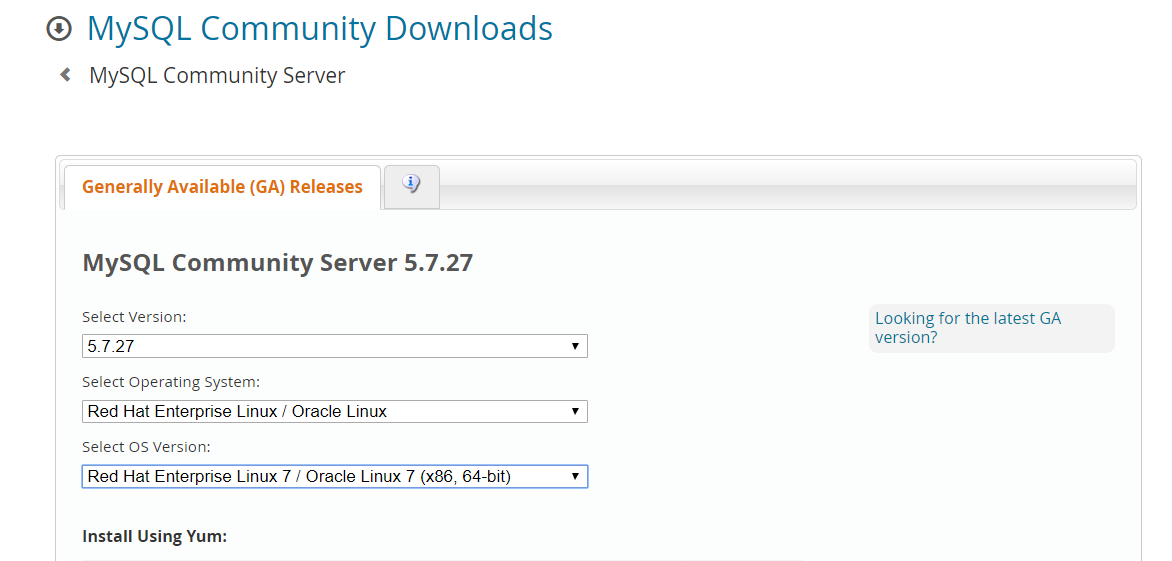Open the Select Version dropdown showing 5.7.27
This screenshot has width=1172, height=561.
335,346
